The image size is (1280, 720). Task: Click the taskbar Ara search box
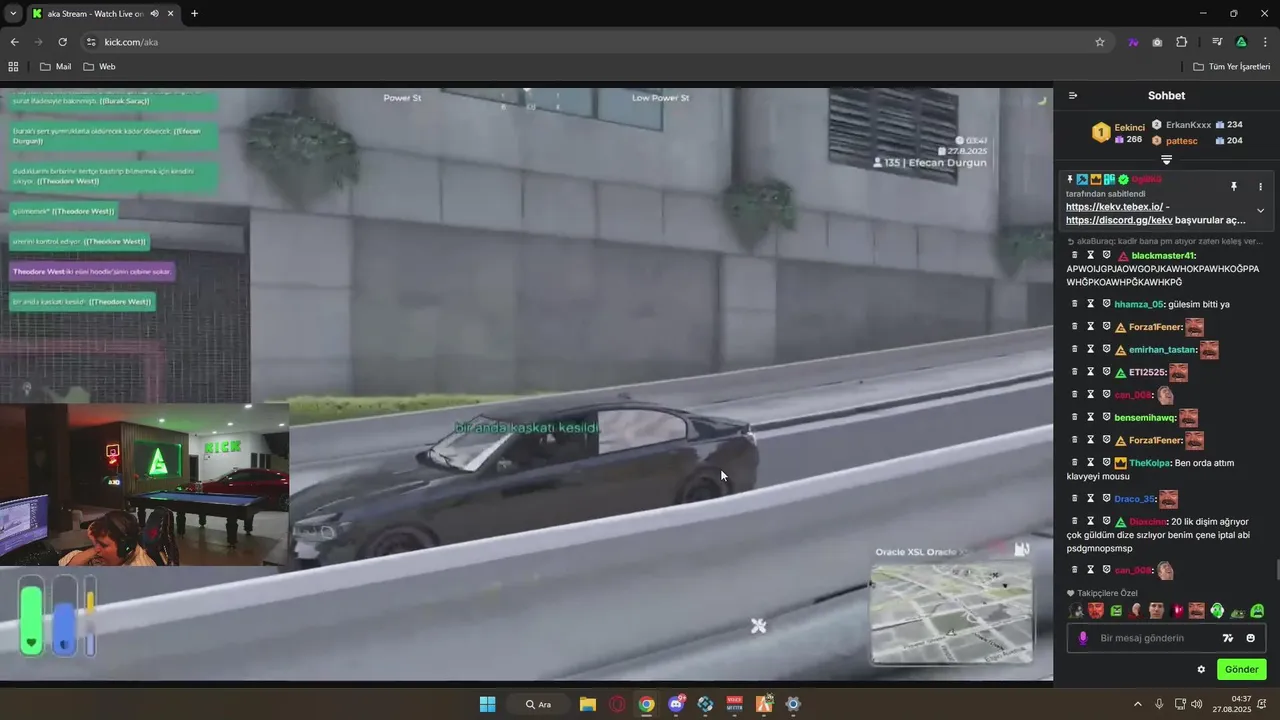pyautogui.click(x=540, y=704)
